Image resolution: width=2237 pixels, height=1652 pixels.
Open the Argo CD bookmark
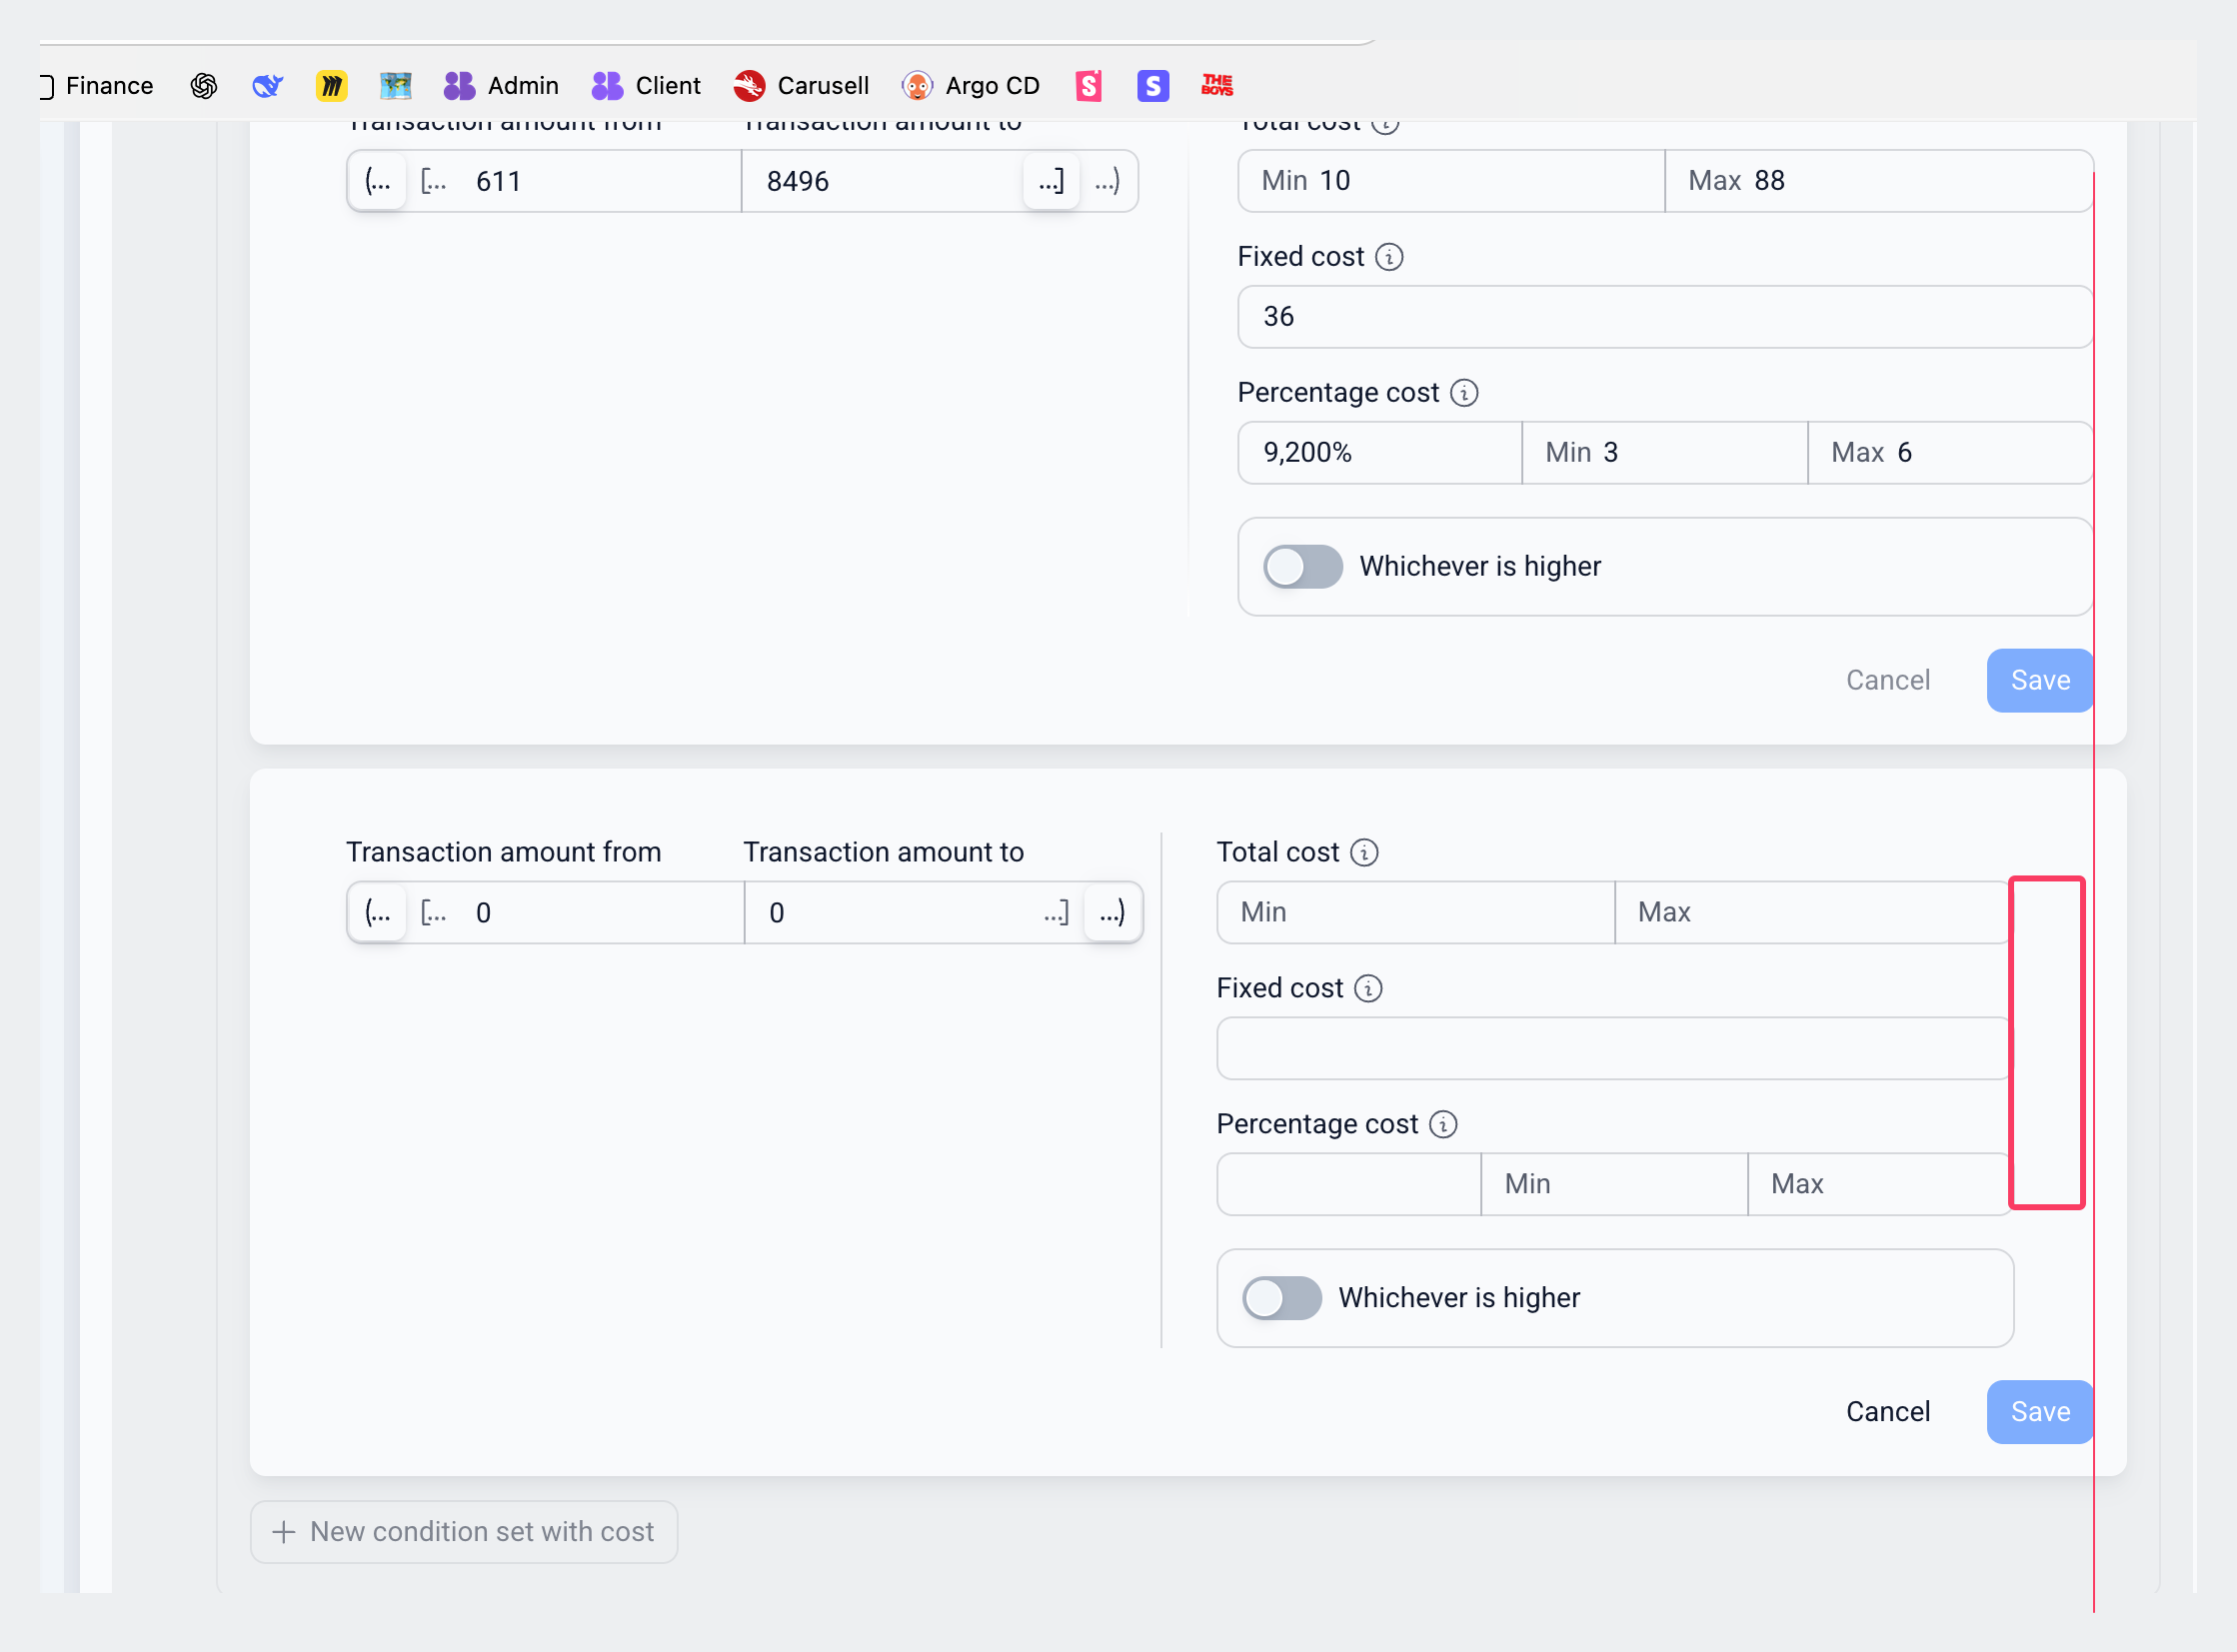tap(970, 86)
